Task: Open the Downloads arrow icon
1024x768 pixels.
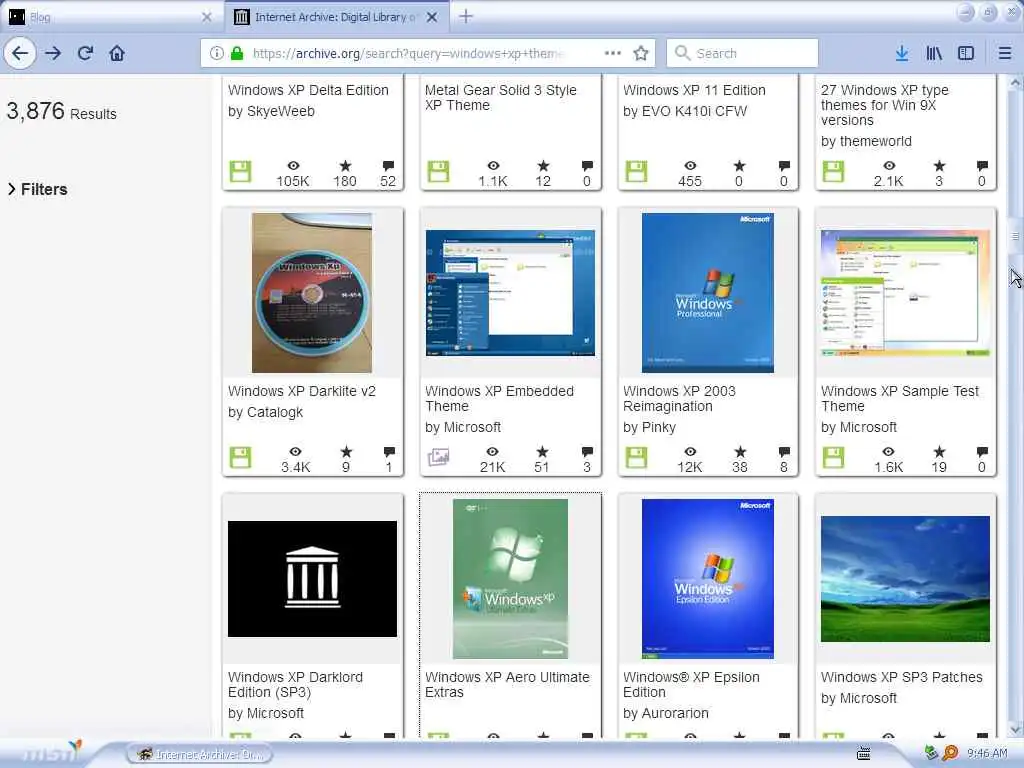Action: (x=901, y=53)
